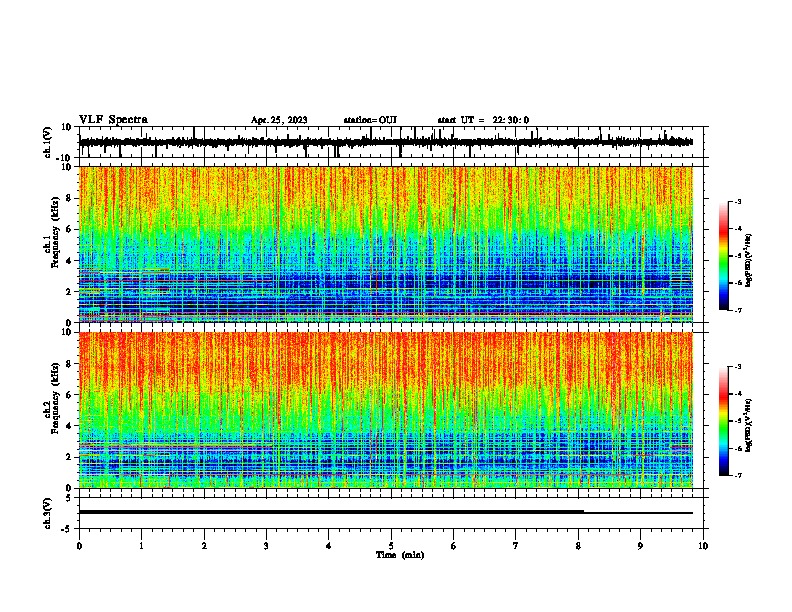Click time axis tick label '1'
Viewport: 792px width, 612px height.
click(141, 546)
